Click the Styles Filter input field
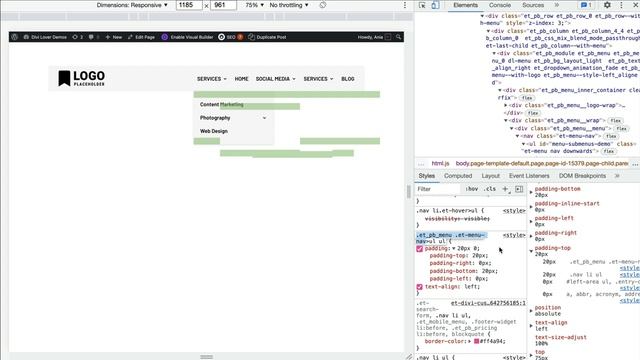This screenshot has width=640, height=360. click(x=439, y=189)
